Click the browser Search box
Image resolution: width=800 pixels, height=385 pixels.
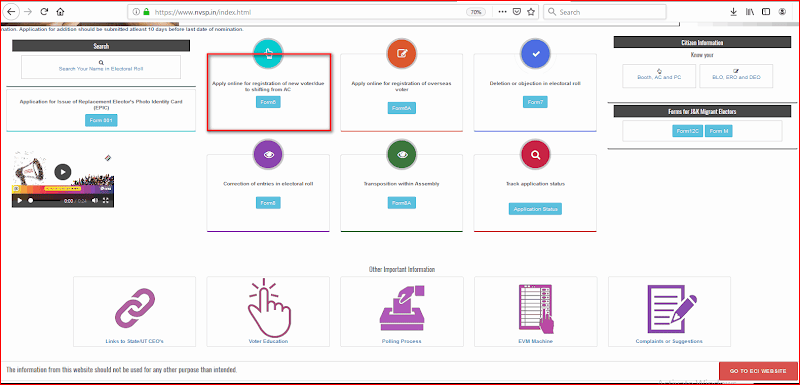(x=605, y=12)
